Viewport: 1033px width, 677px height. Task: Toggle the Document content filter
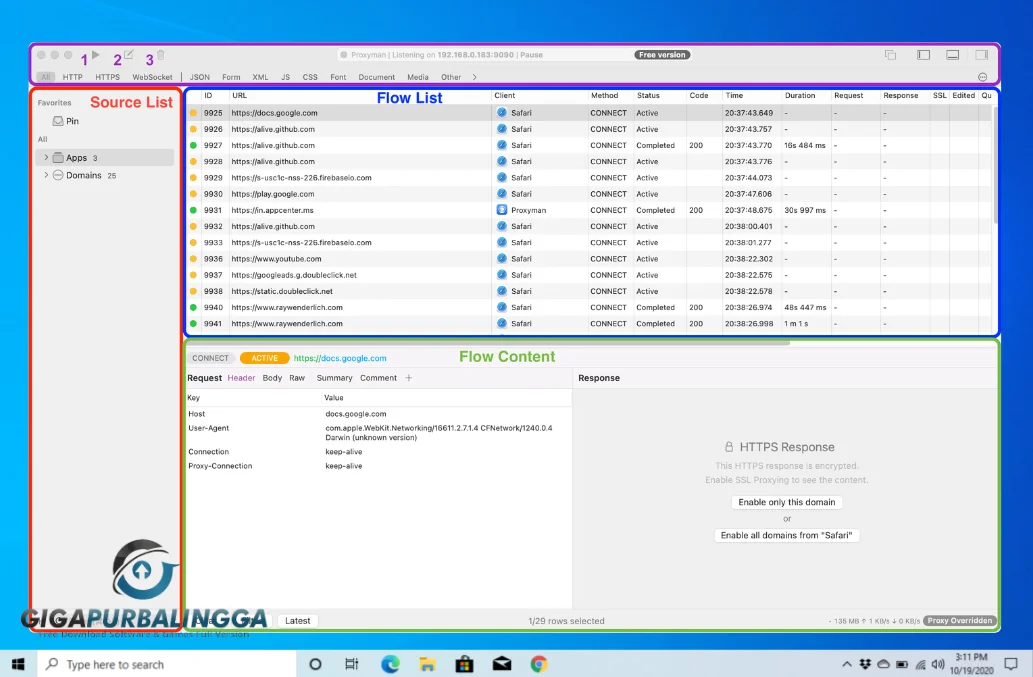click(377, 77)
